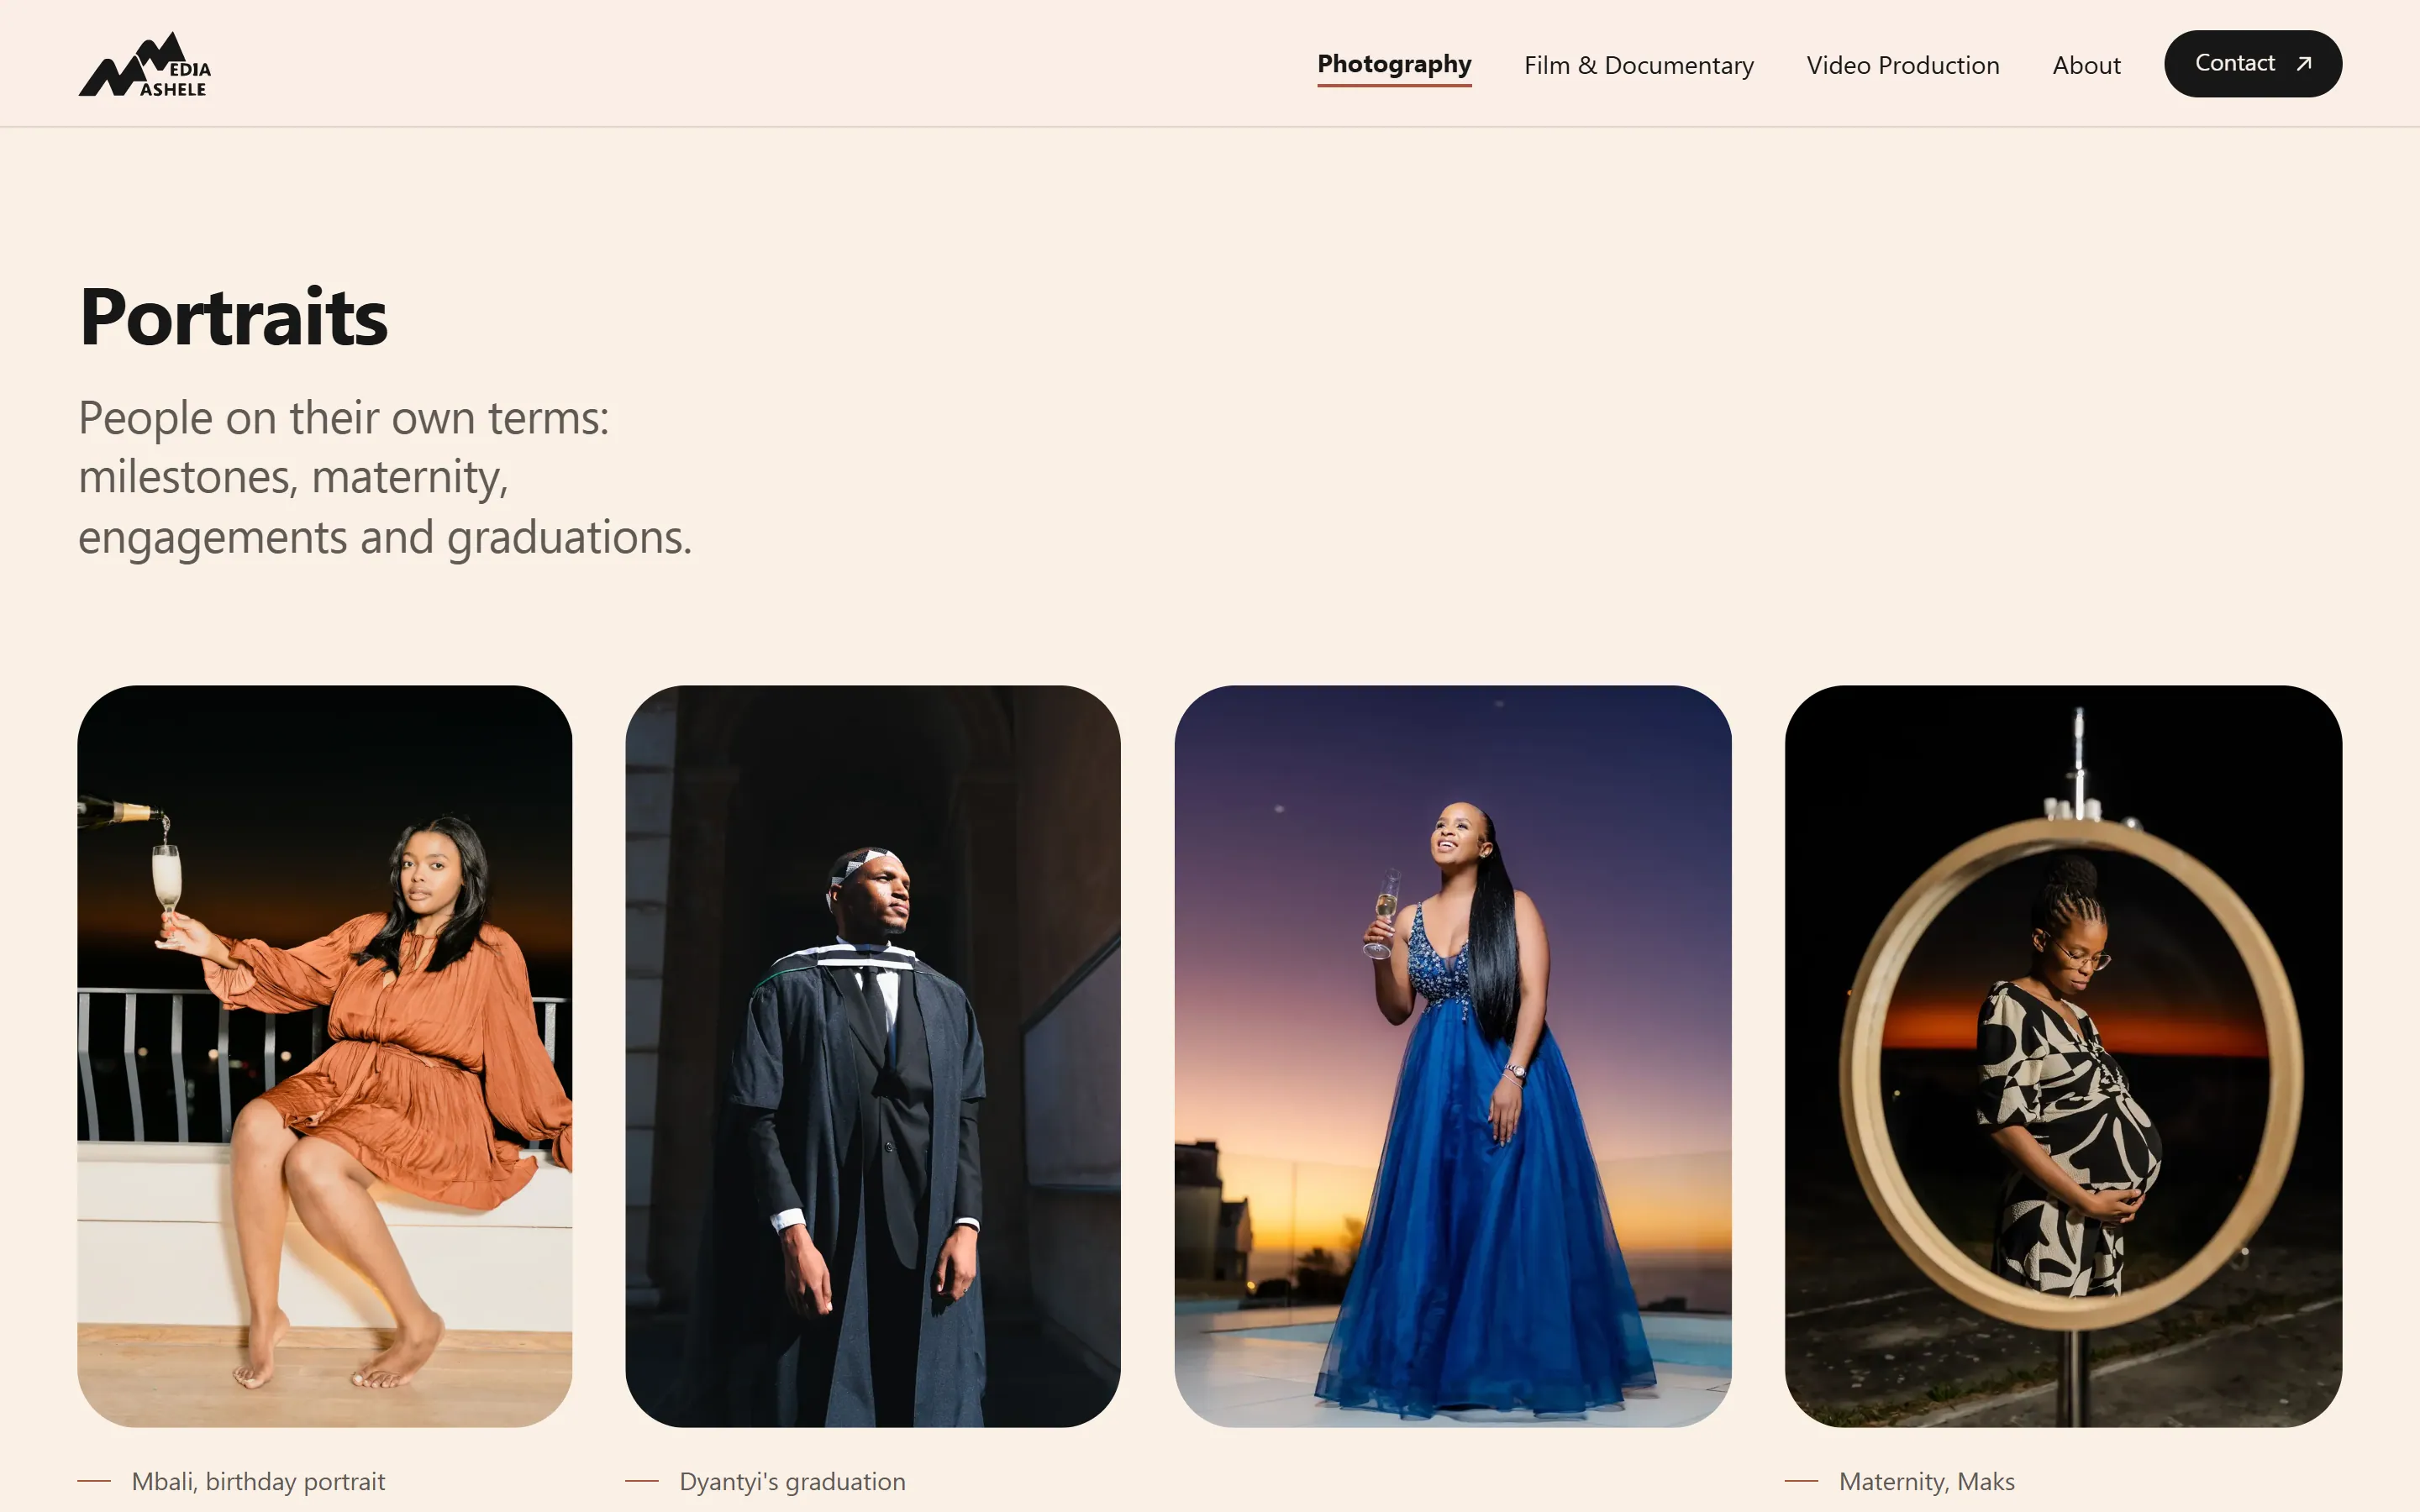The height and width of the screenshot is (1512, 2420).
Task: Open the About page link
Action: (x=2086, y=65)
